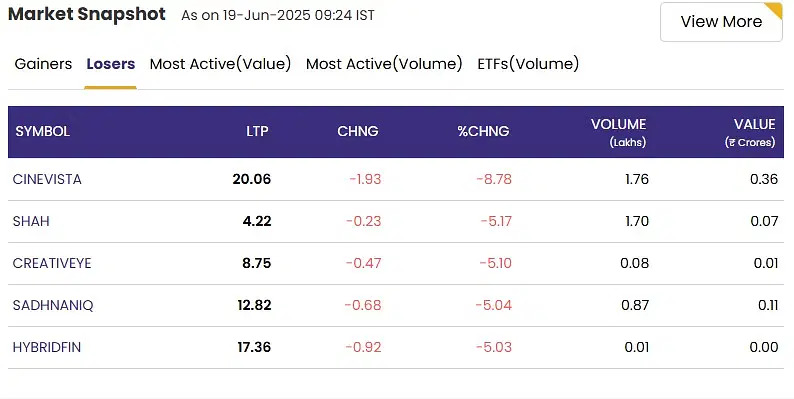Open the Most Active(Value) tab
The height and width of the screenshot is (399, 794).
(x=220, y=64)
